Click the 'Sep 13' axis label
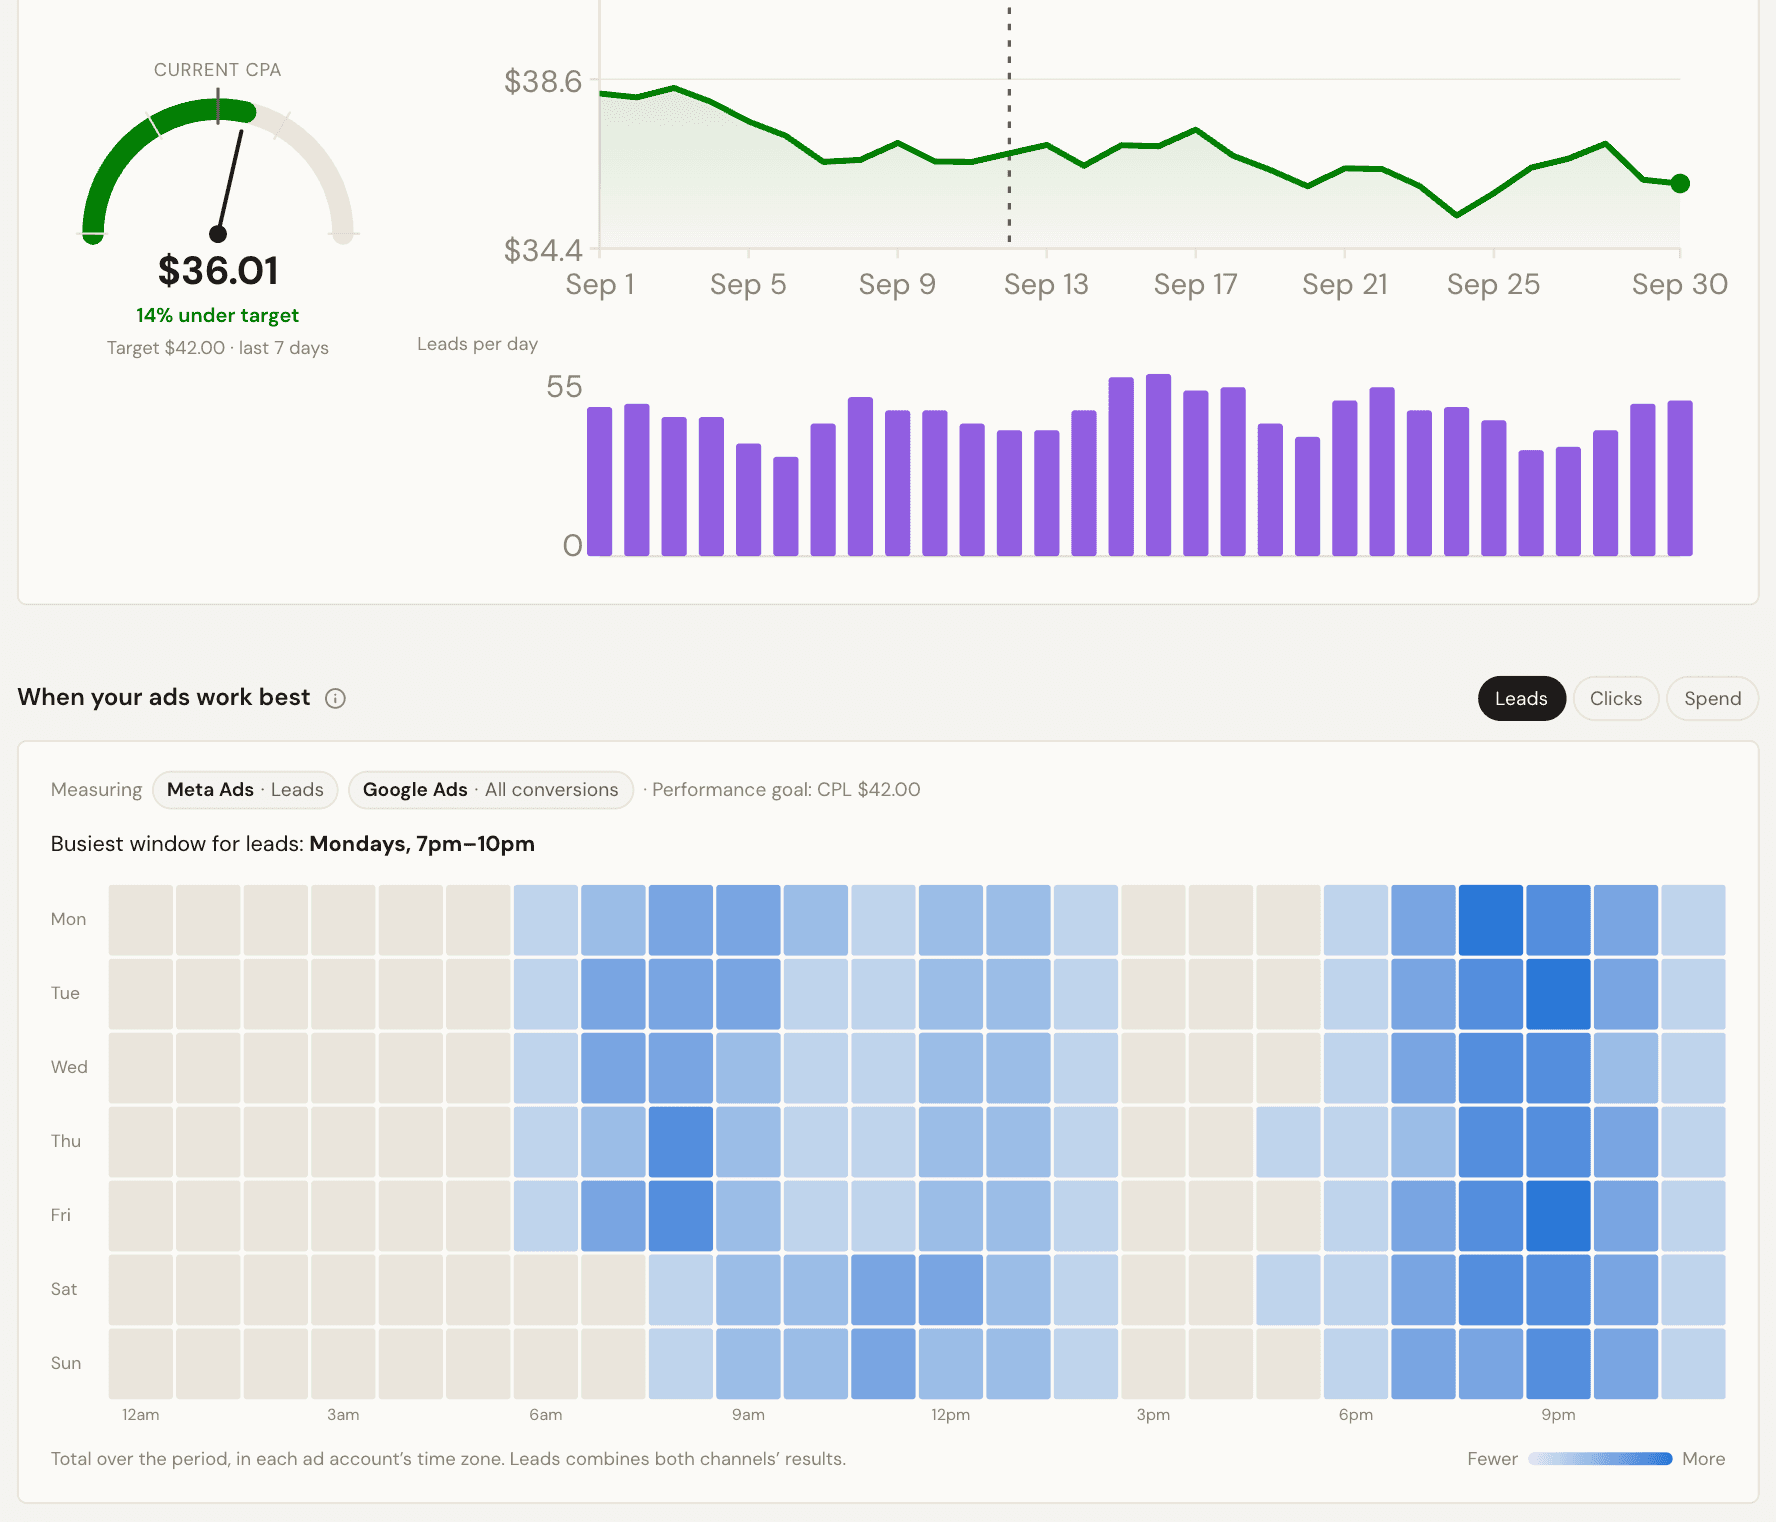The image size is (1776, 1522). (x=1046, y=285)
